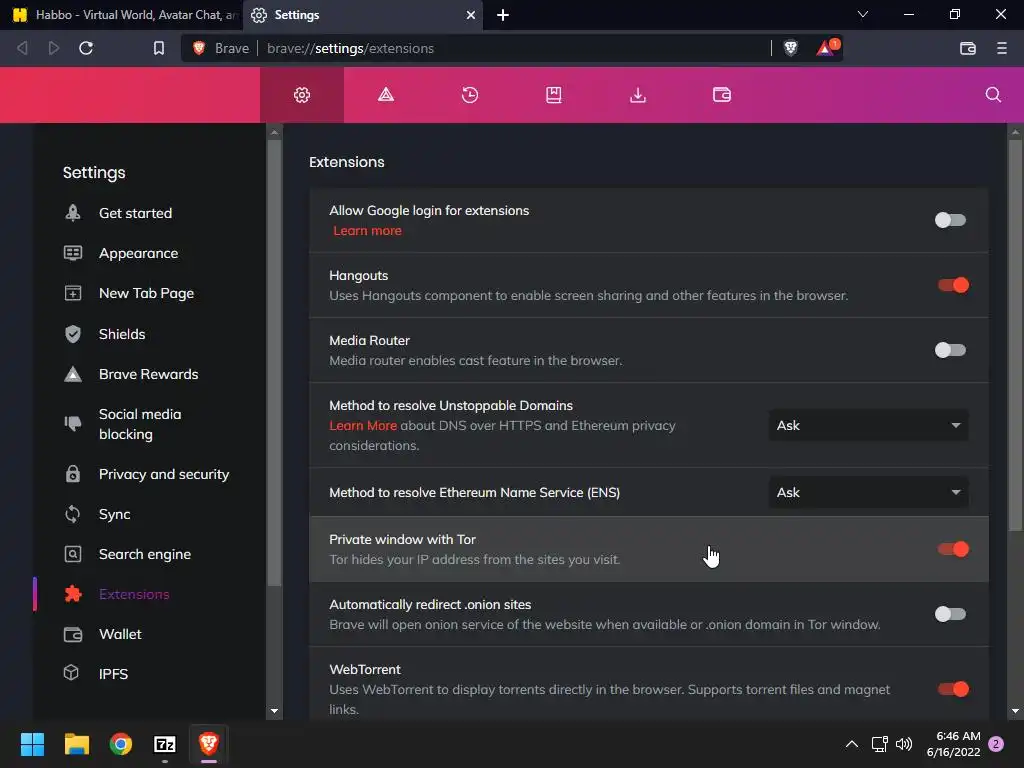Viewport: 1024px width, 768px height.
Task: Go forward to next page
Action: (54, 48)
